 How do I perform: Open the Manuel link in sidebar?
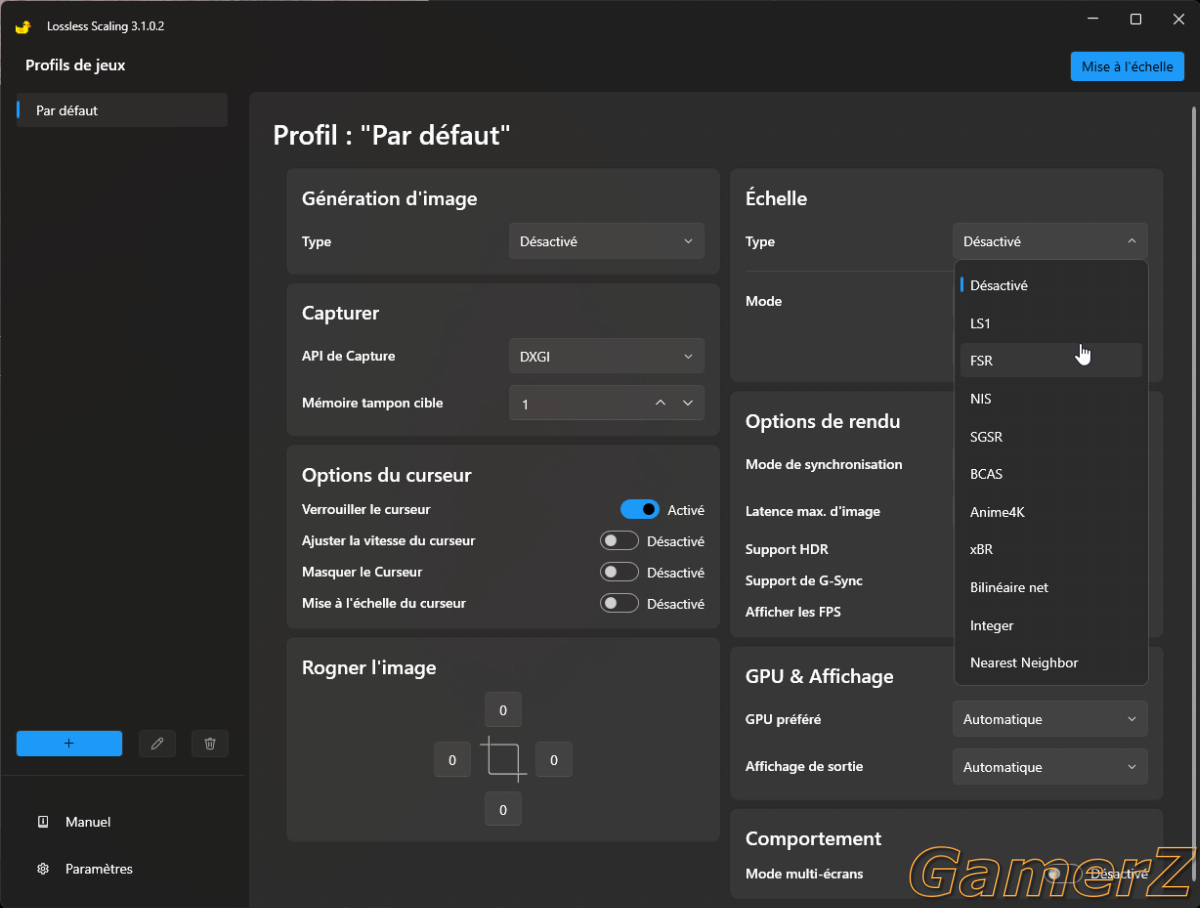coord(88,822)
